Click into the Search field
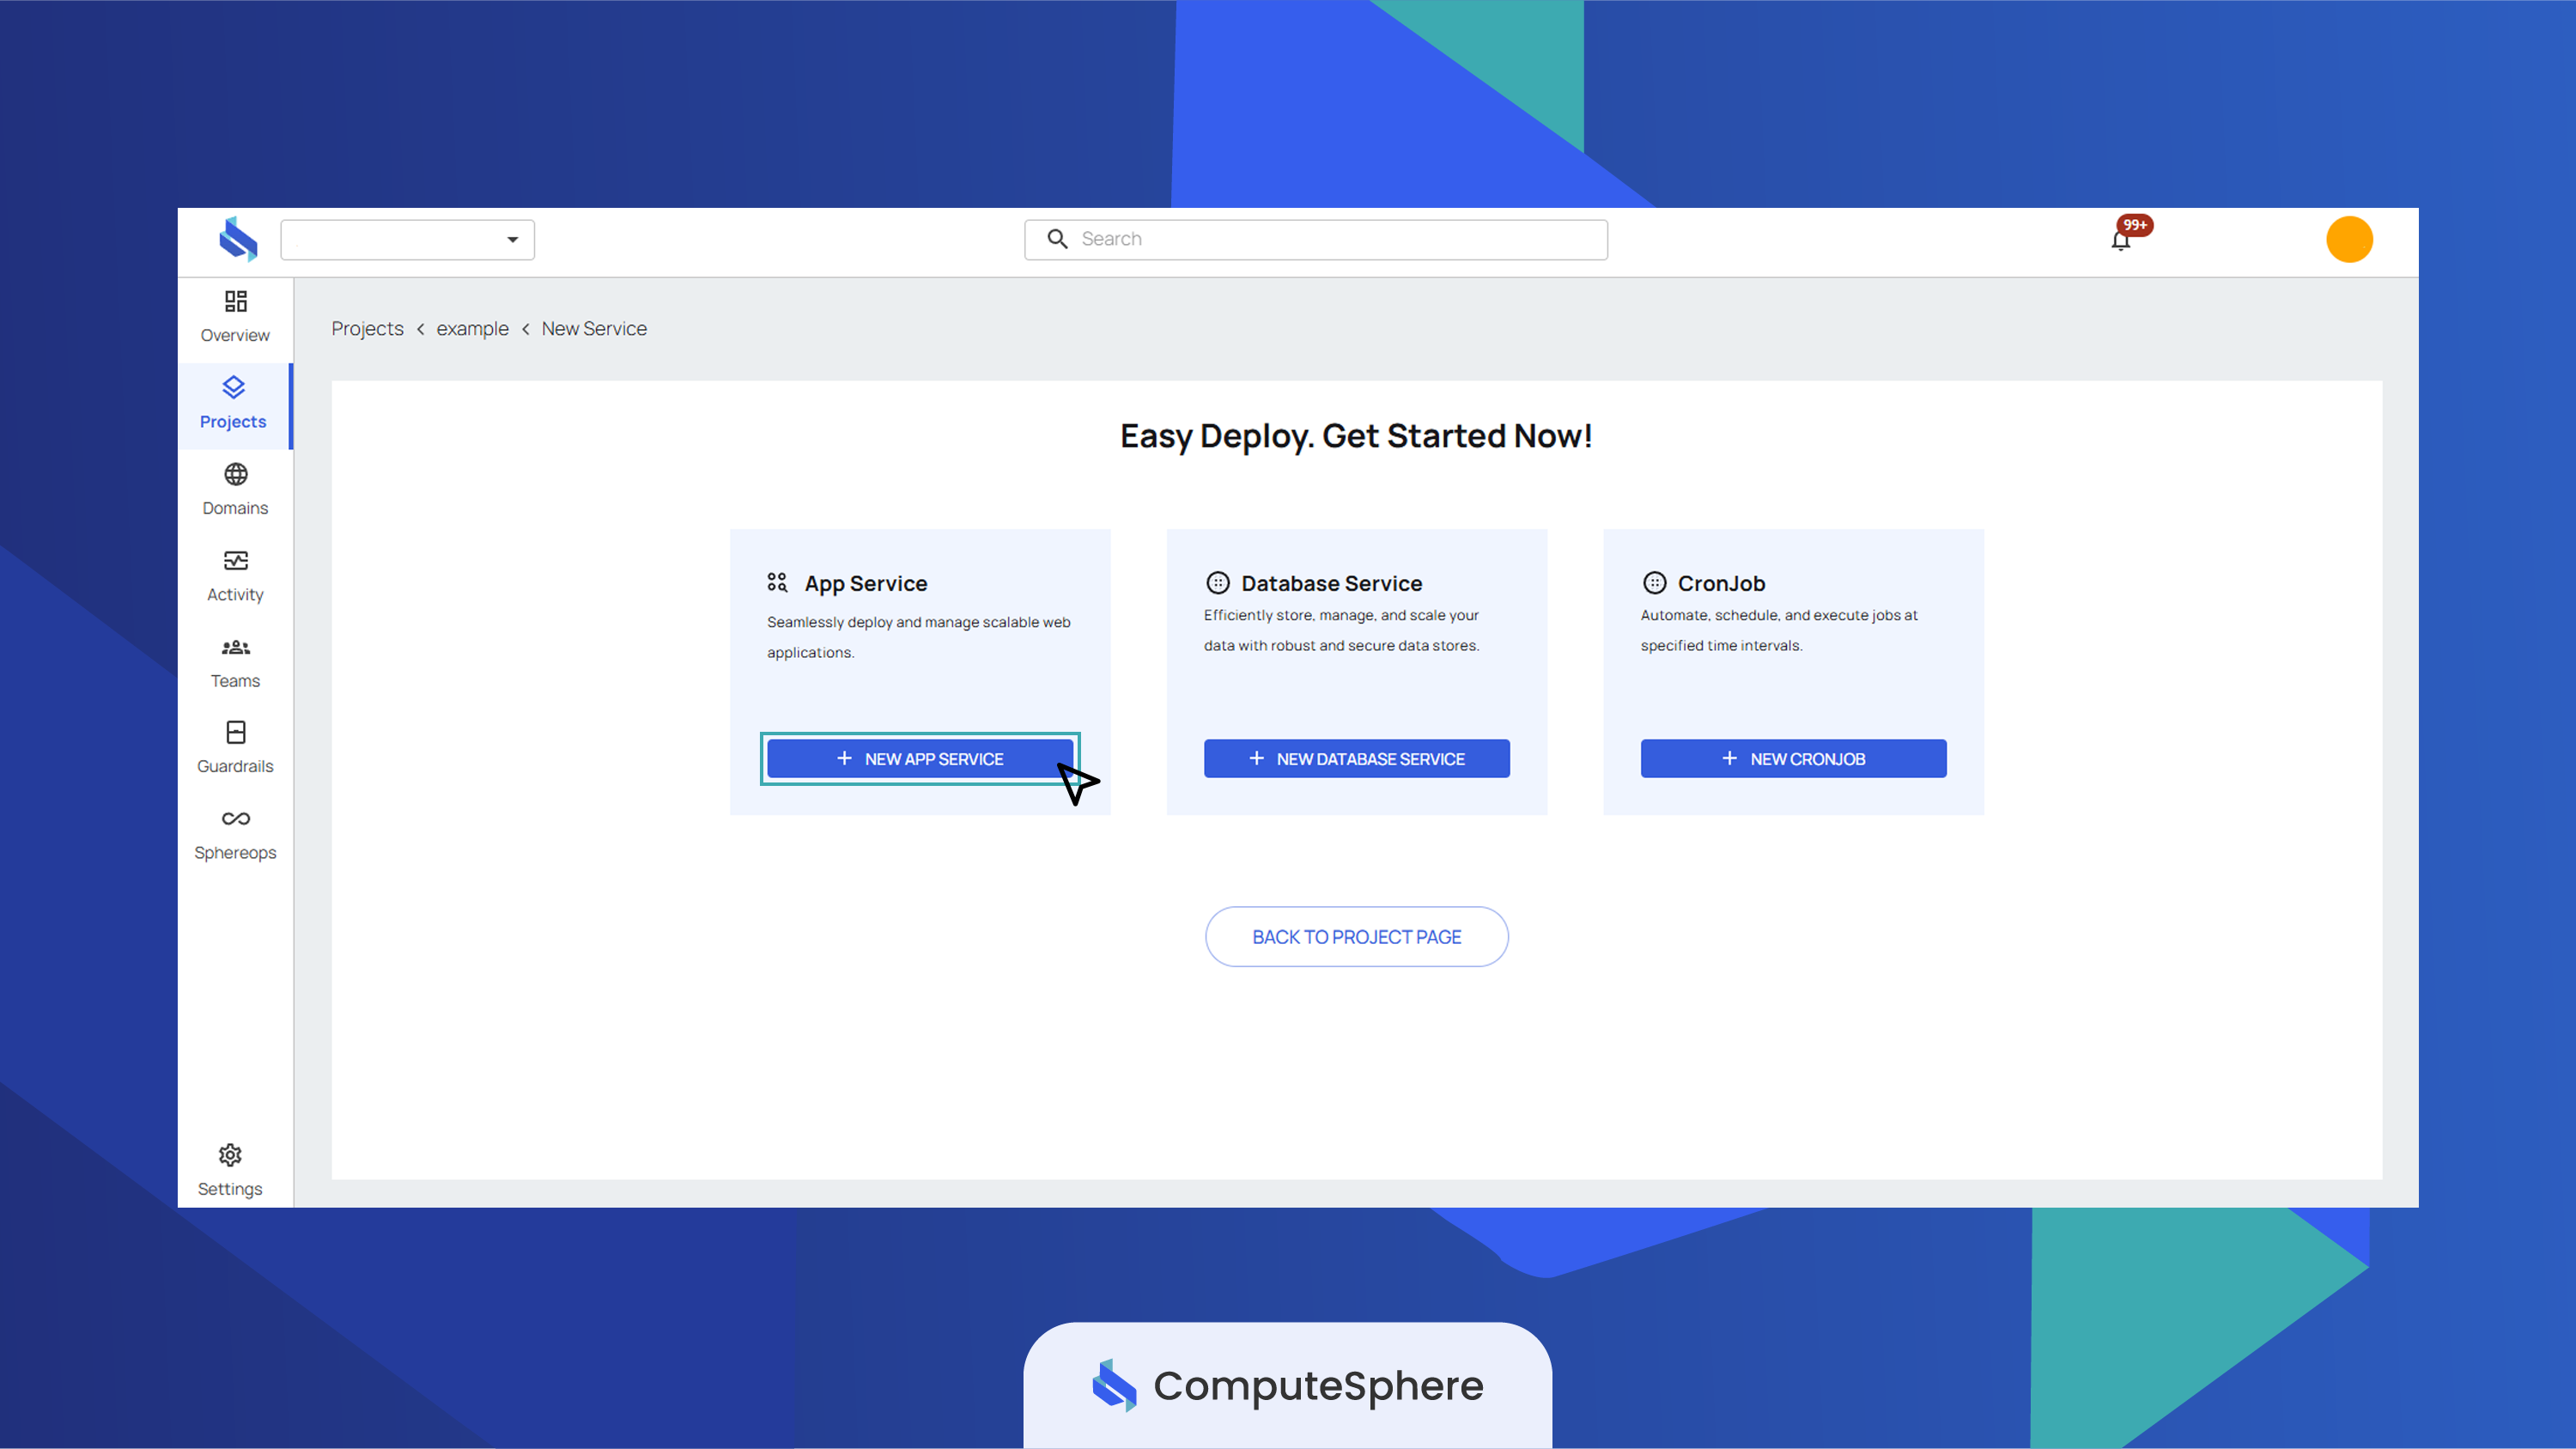This screenshot has height=1449, width=2576. (1315, 239)
